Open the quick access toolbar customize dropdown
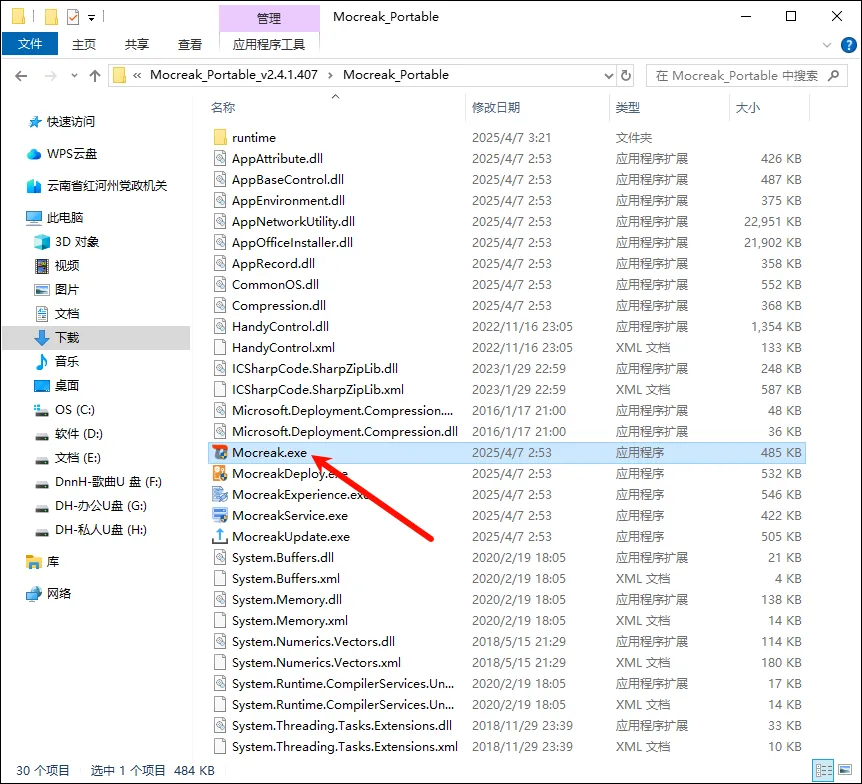Screen dimensions: 862x784 91,18
